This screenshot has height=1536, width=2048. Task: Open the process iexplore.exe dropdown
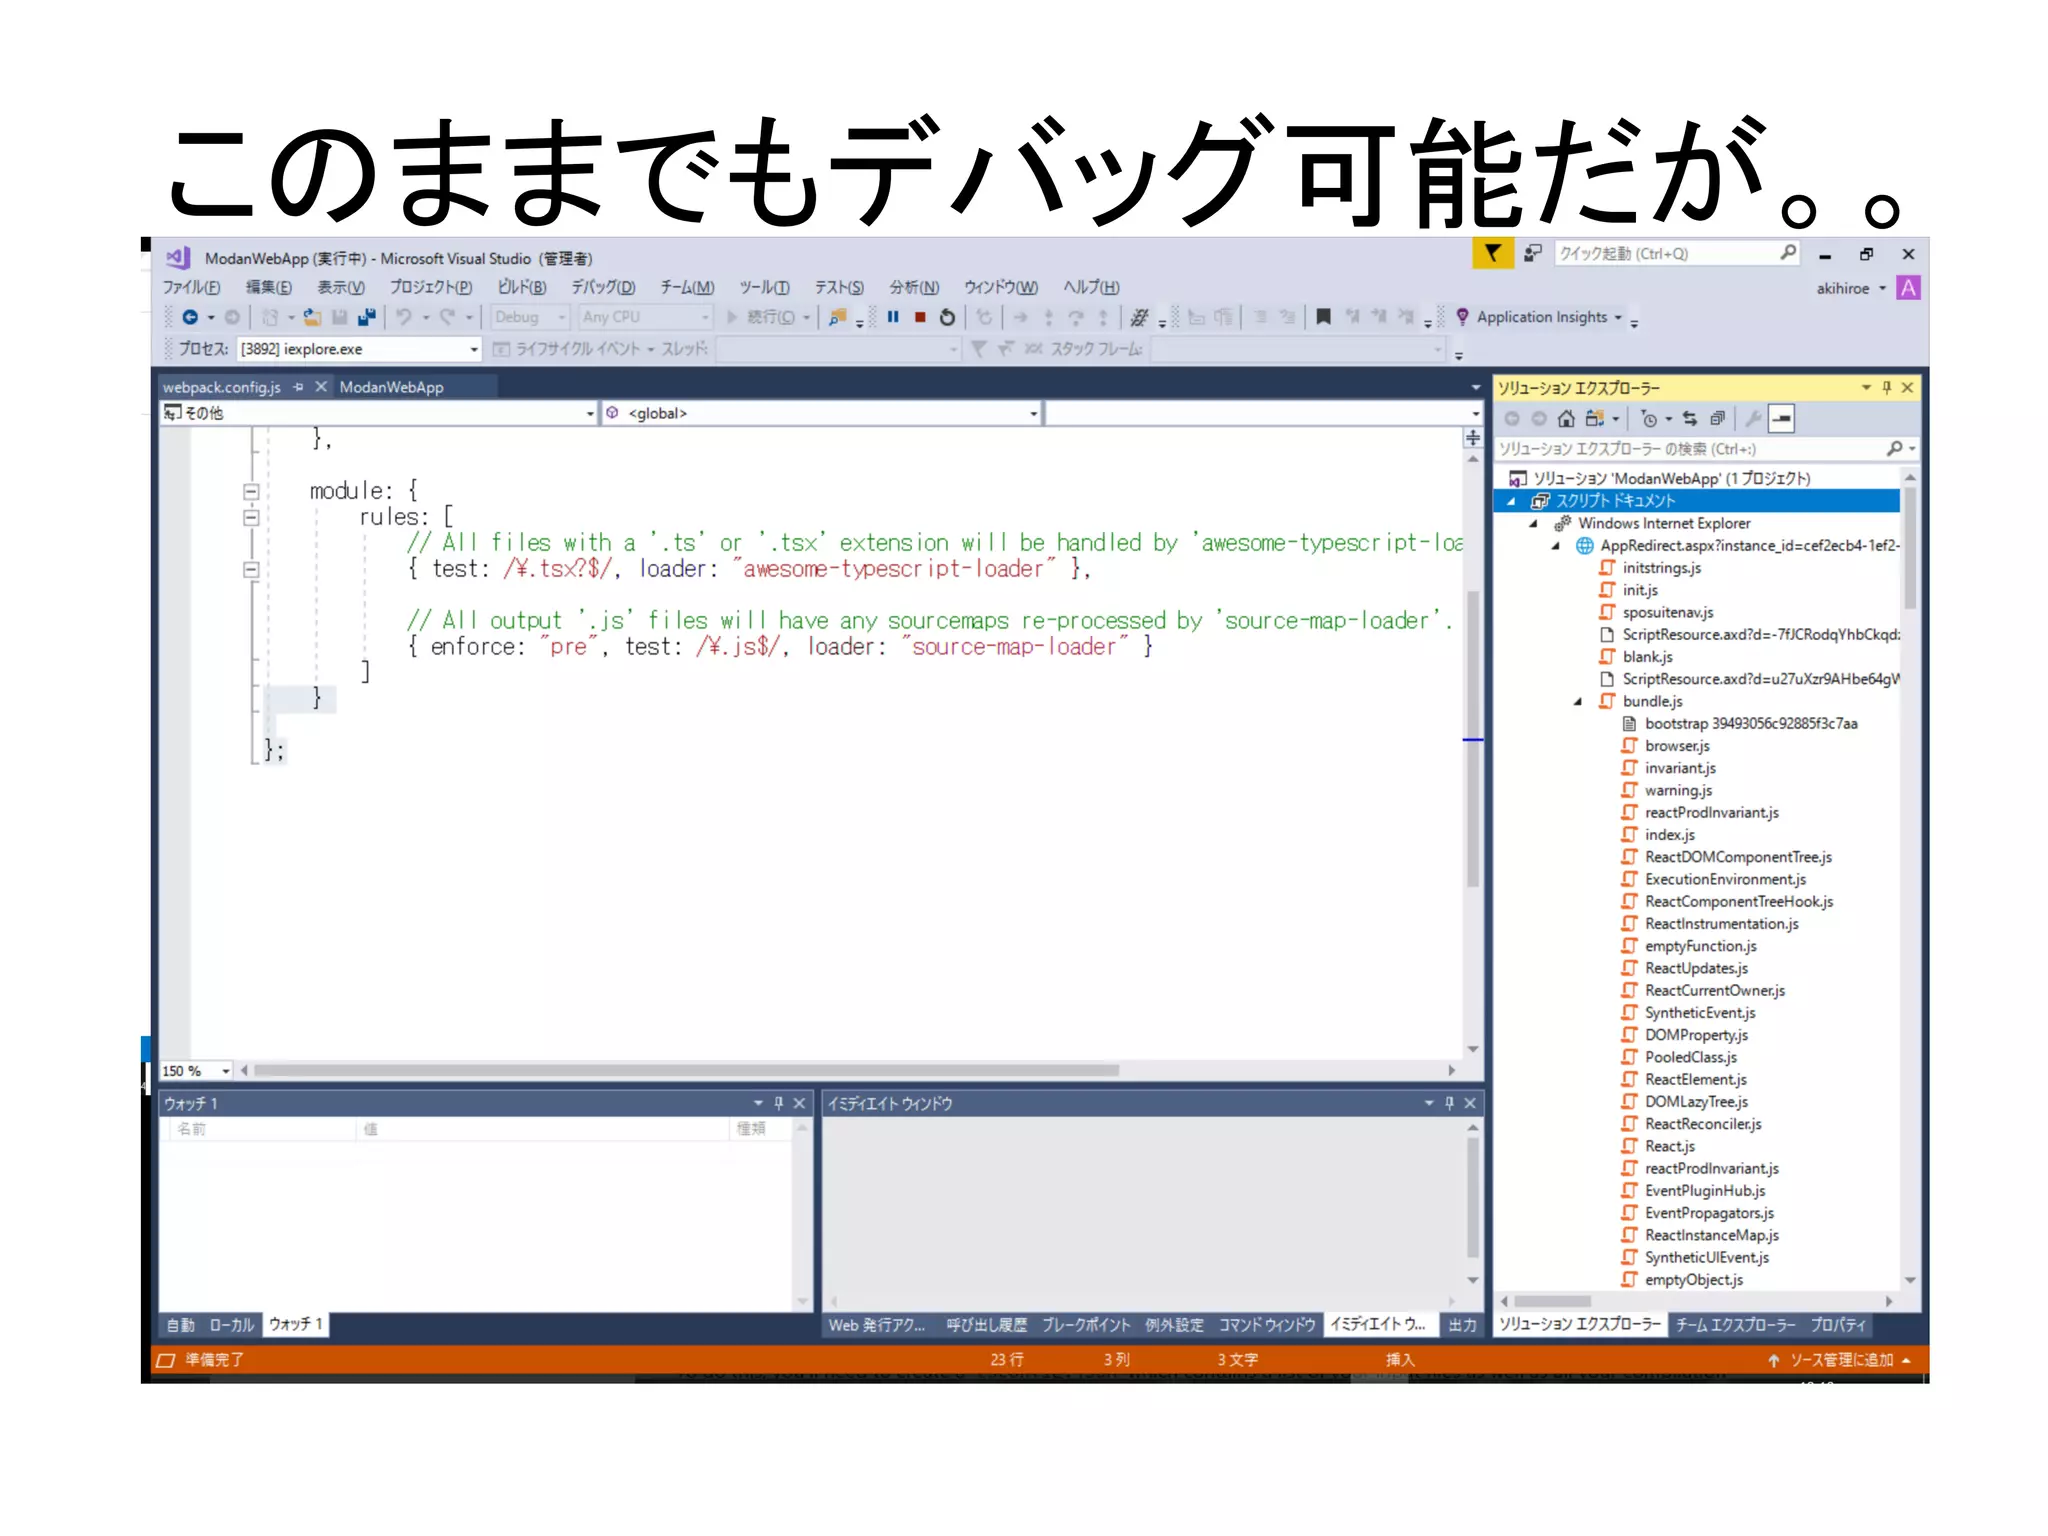click(x=474, y=349)
